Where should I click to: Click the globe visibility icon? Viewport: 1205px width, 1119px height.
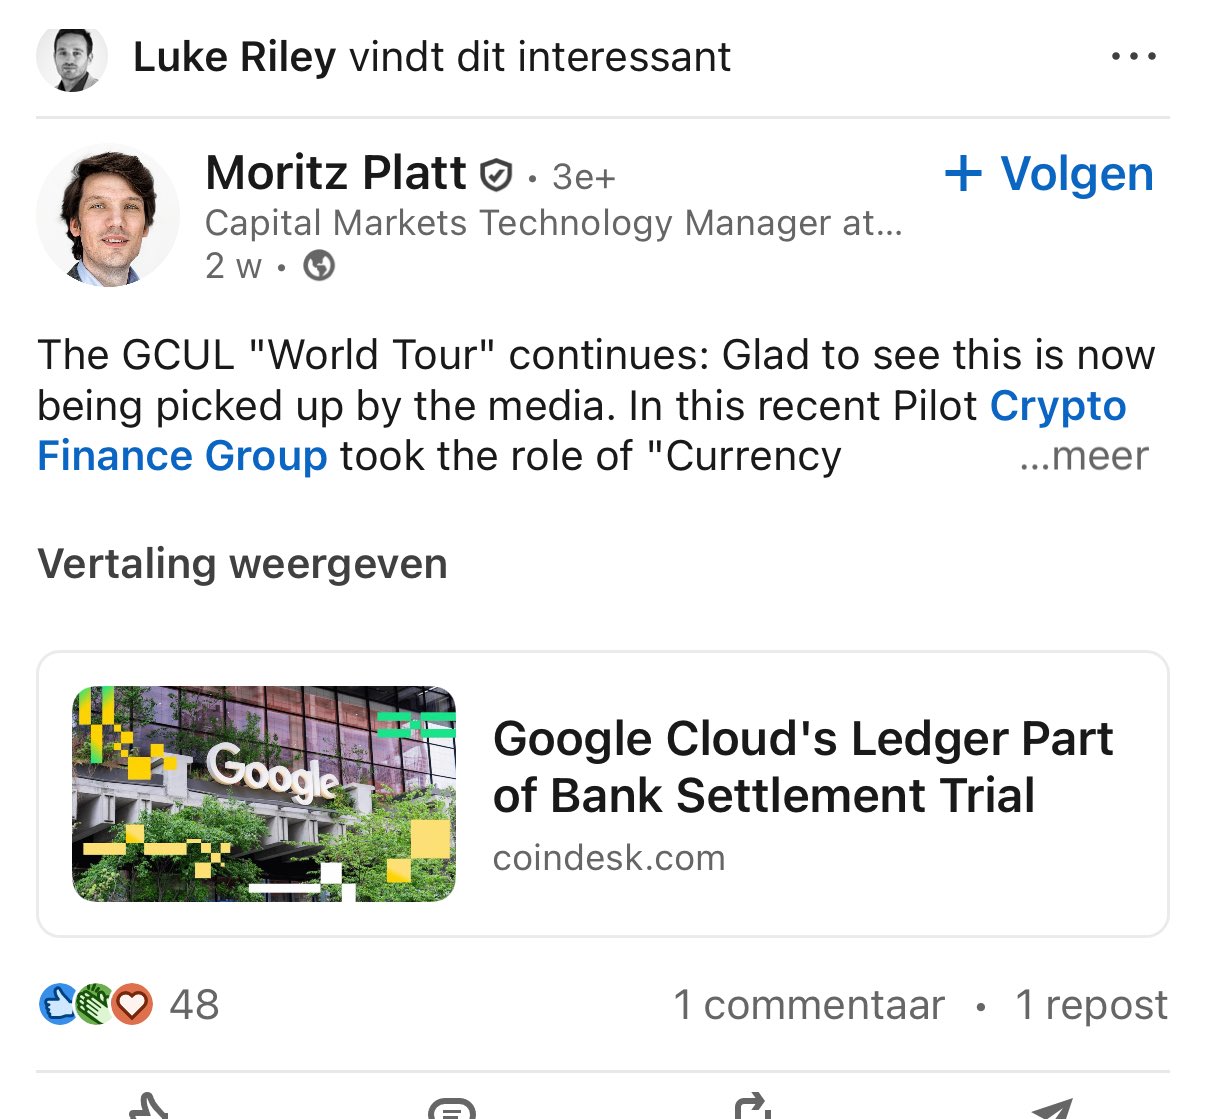[319, 266]
